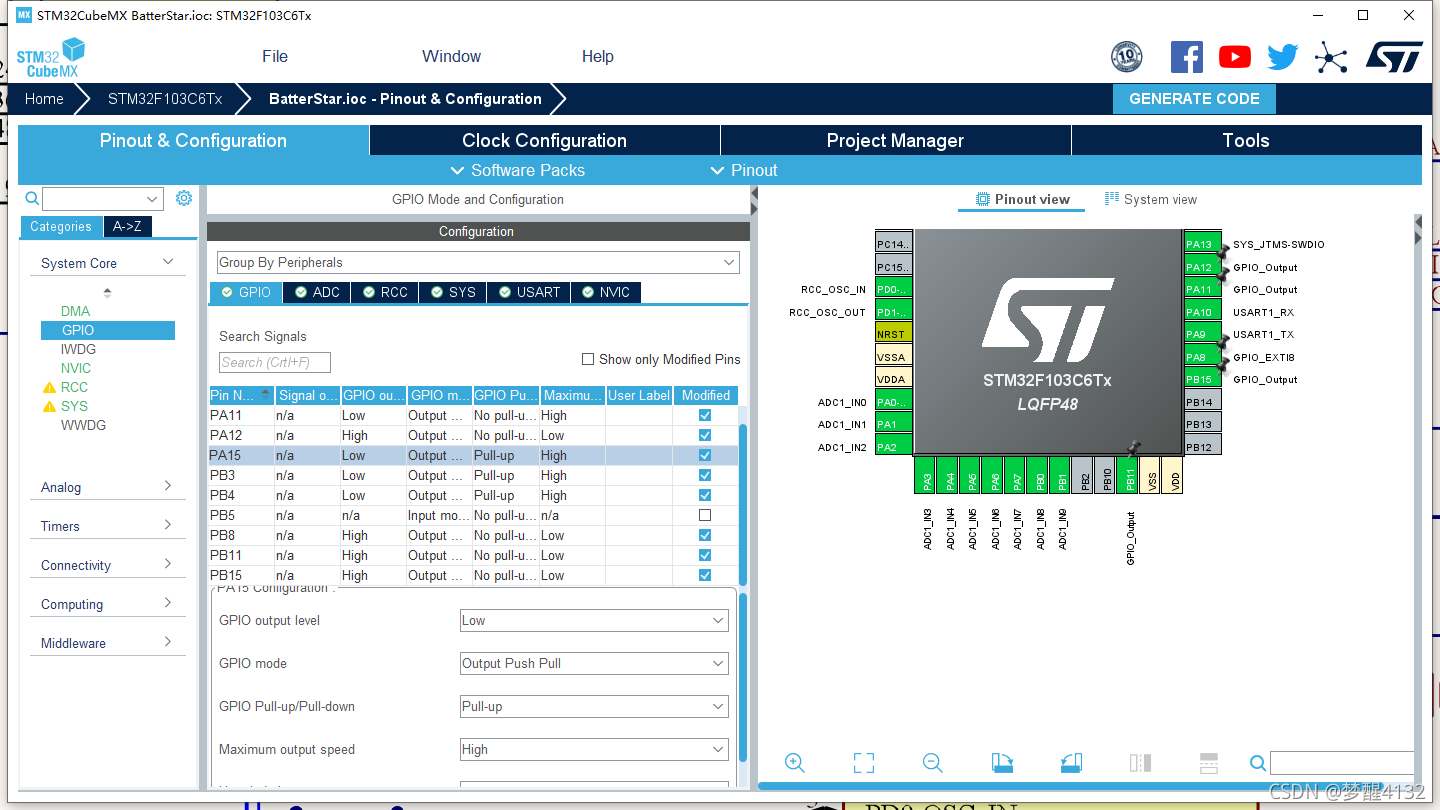This screenshot has width=1440, height=810.
Task: Select the ADC peripheral tab
Action: click(x=316, y=292)
